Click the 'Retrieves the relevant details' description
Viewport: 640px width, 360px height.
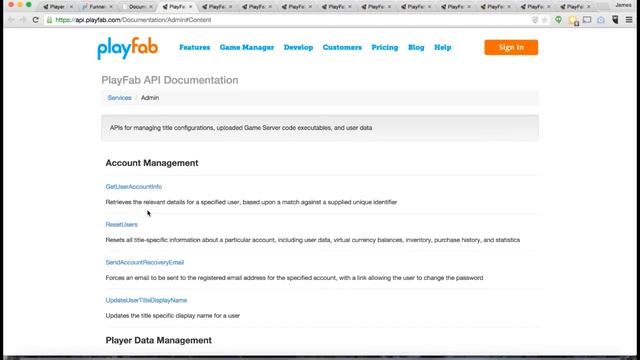tap(251, 202)
